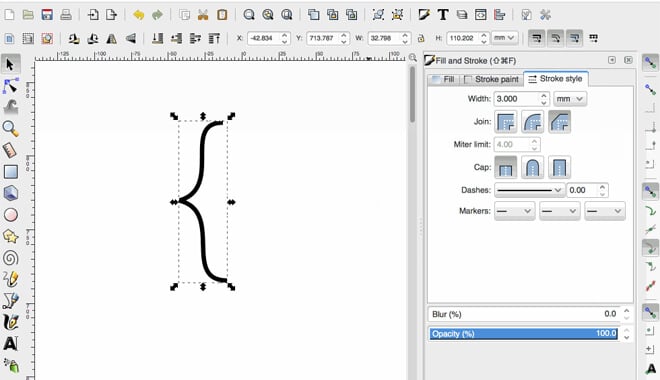Set cap style to round cap
This screenshot has height=380, width=660.
coord(532,167)
